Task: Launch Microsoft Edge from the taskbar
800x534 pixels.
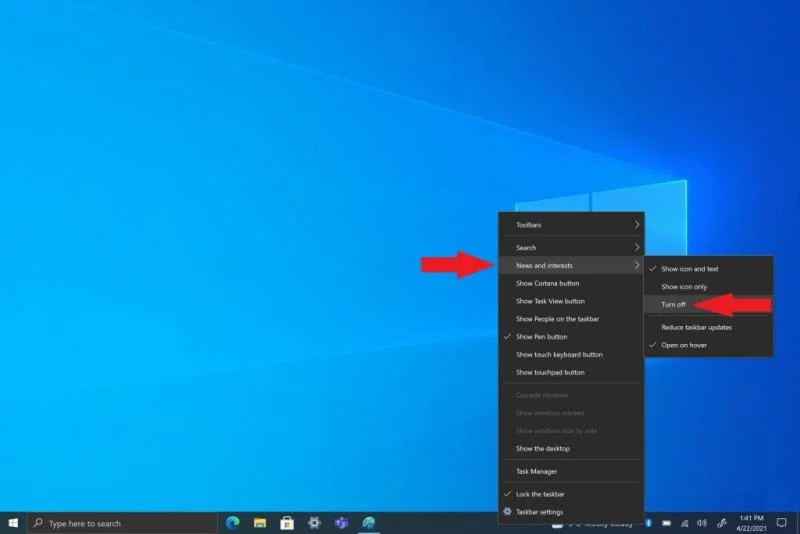Action: (233, 523)
